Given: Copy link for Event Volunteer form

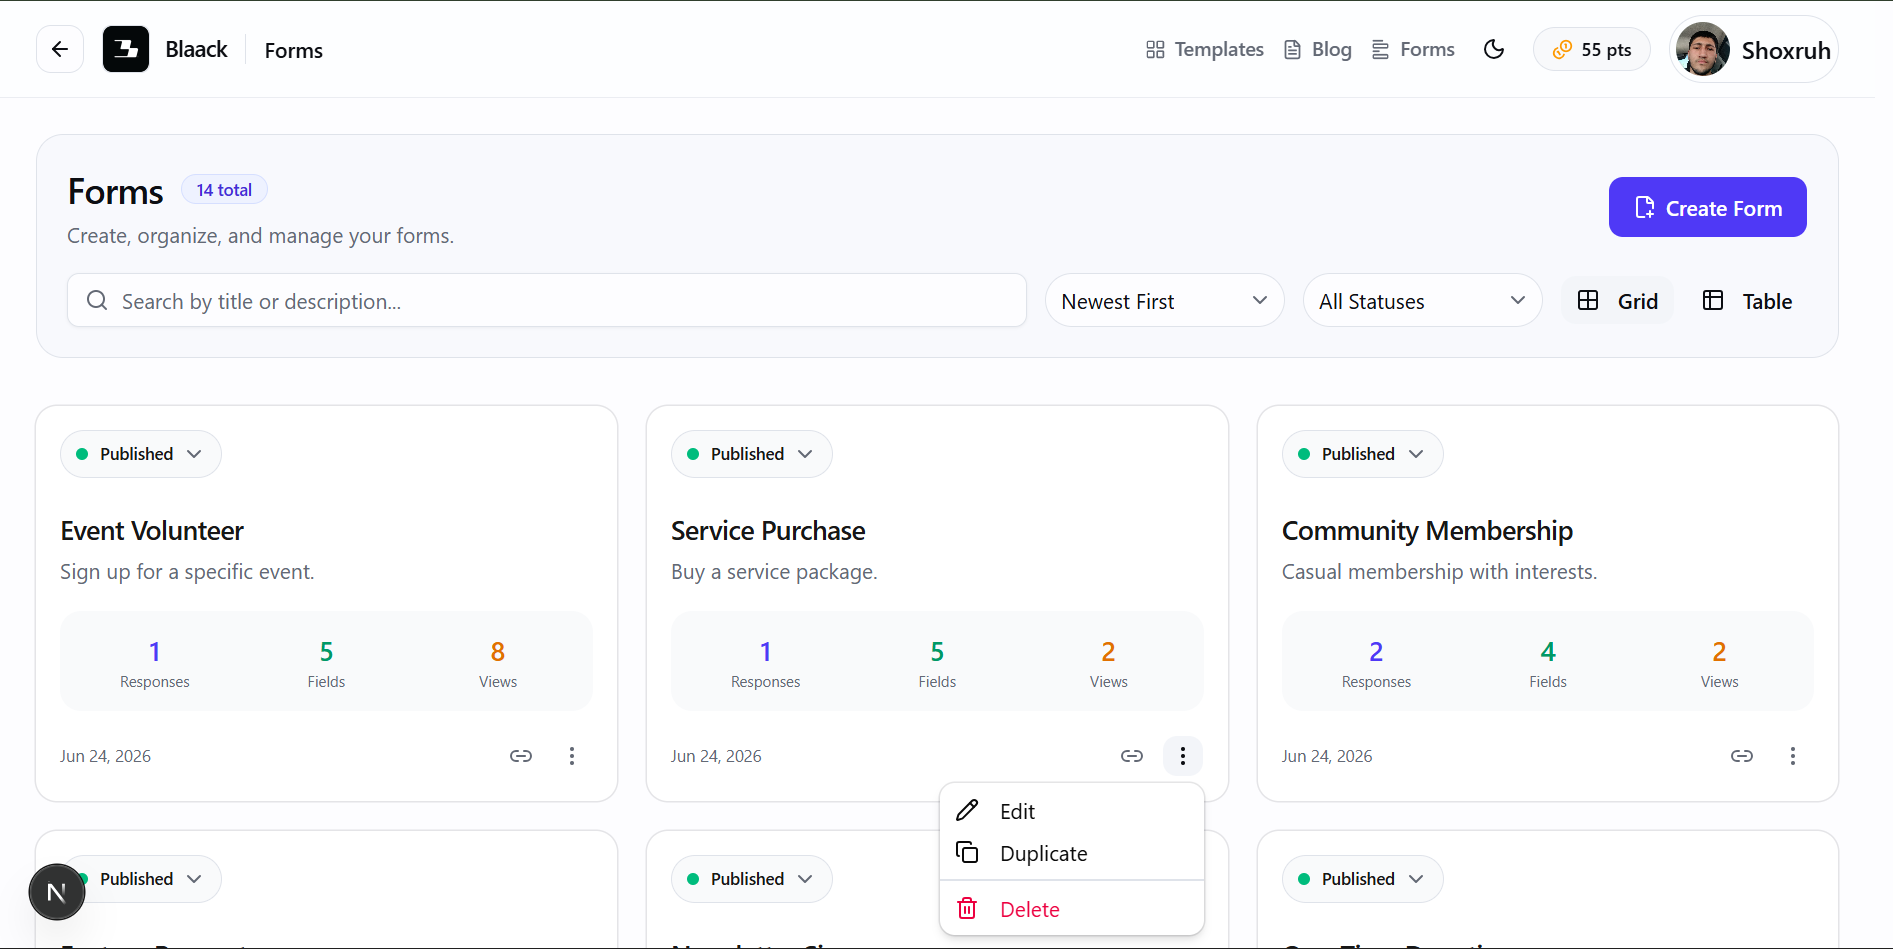Looking at the screenshot, I should coord(521,756).
